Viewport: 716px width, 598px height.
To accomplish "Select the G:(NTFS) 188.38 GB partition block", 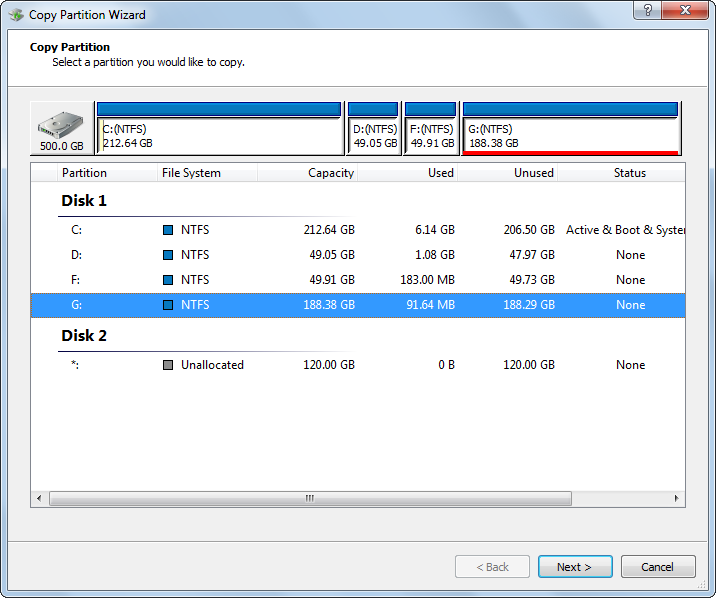I will click(571, 128).
